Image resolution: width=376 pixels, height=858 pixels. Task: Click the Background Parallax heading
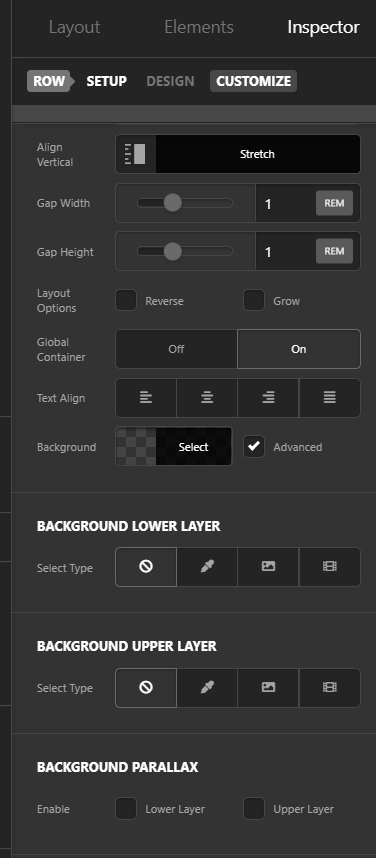click(x=117, y=767)
